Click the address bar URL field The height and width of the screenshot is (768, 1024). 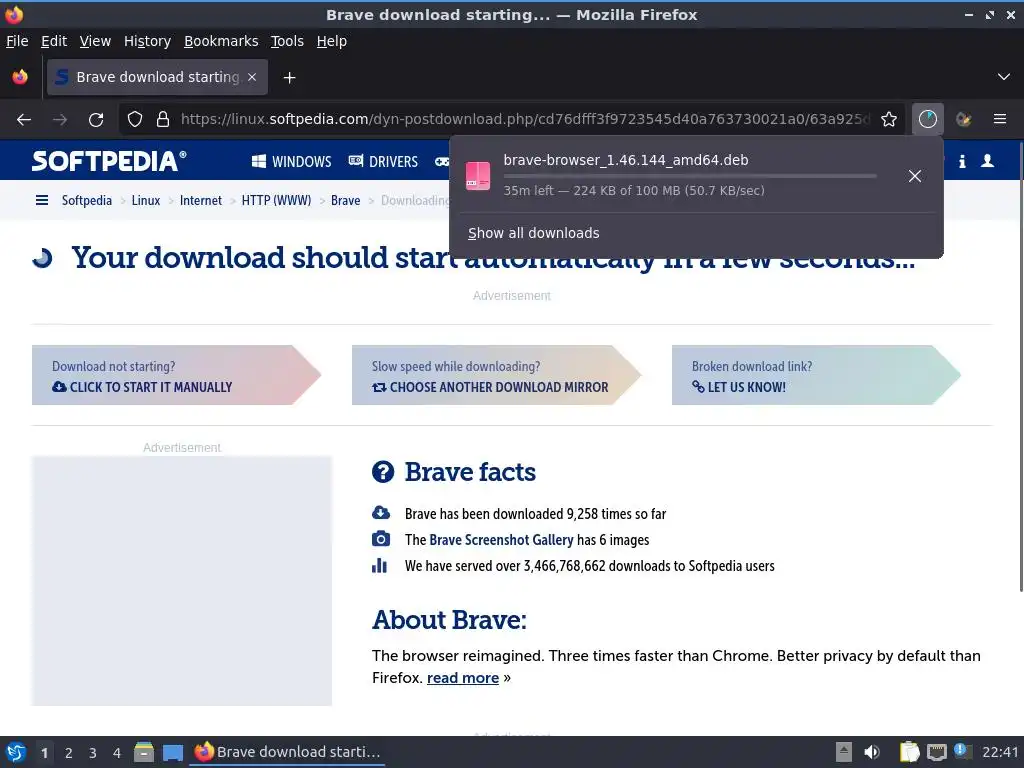click(x=526, y=120)
